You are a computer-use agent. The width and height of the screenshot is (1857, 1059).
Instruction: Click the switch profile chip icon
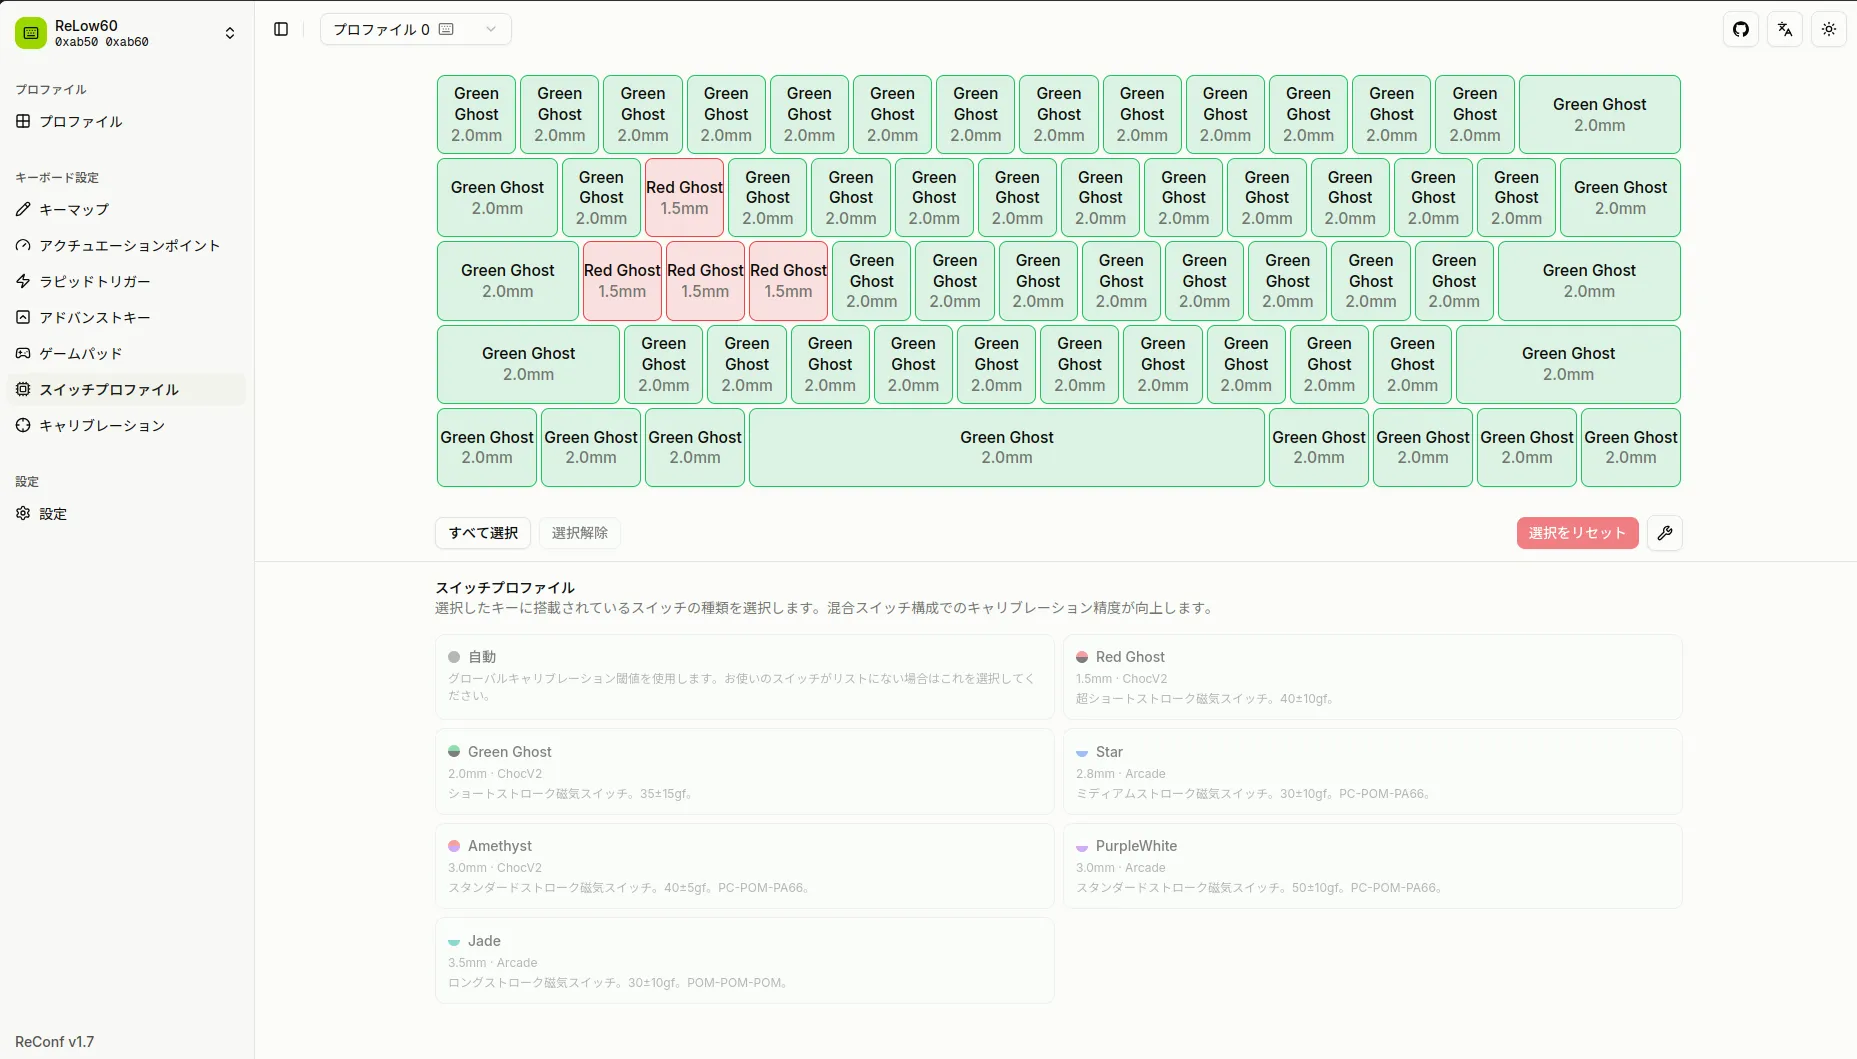(x=23, y=389)
